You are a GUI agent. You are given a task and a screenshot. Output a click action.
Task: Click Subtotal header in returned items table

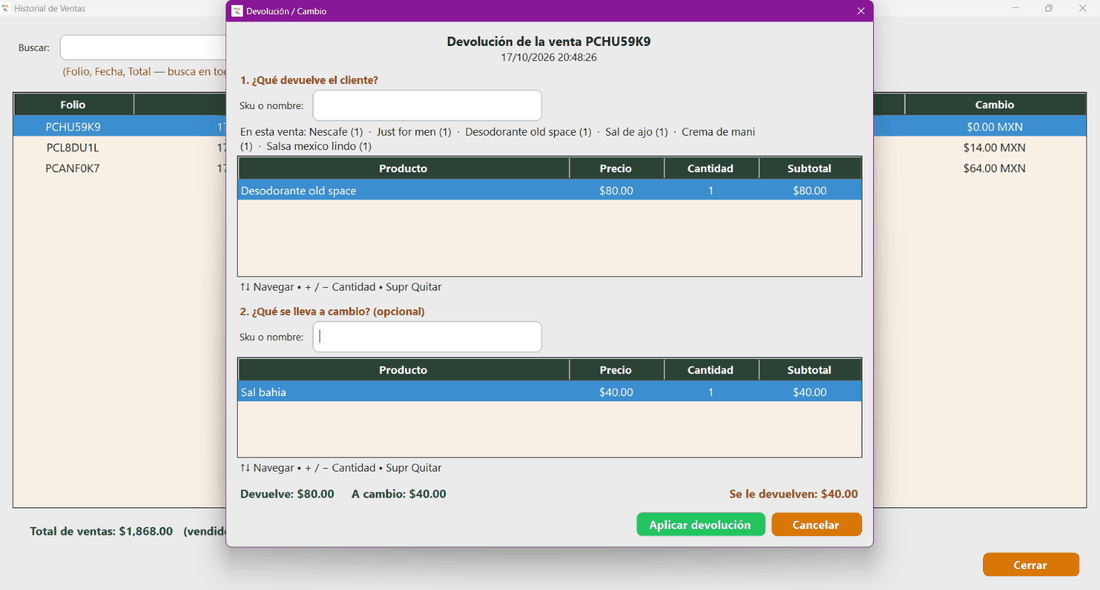810,168
